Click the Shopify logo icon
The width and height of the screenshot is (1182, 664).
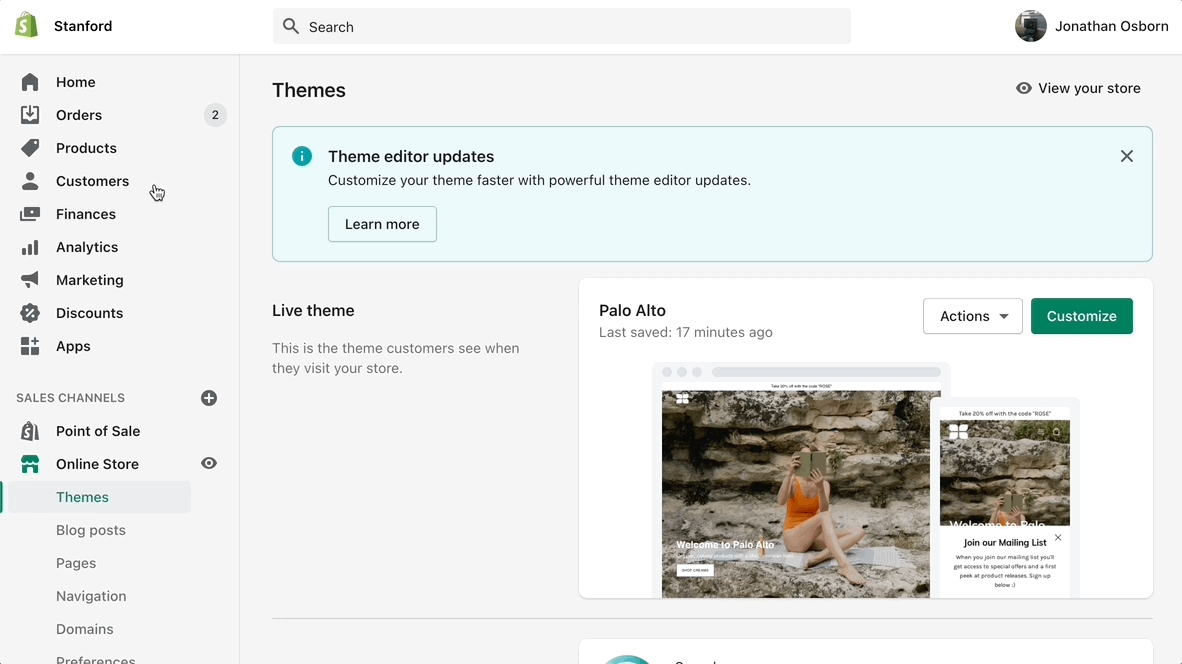(x=27, y=26)
